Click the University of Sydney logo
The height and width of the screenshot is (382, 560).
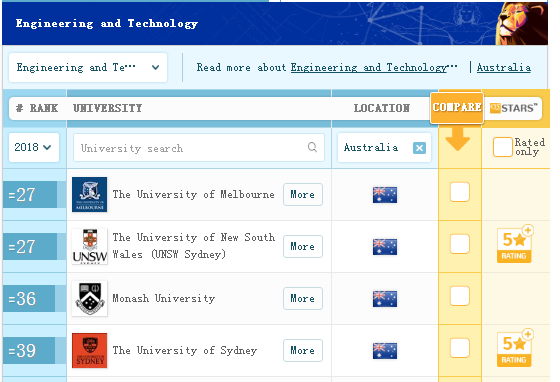[x=89, y=351]
